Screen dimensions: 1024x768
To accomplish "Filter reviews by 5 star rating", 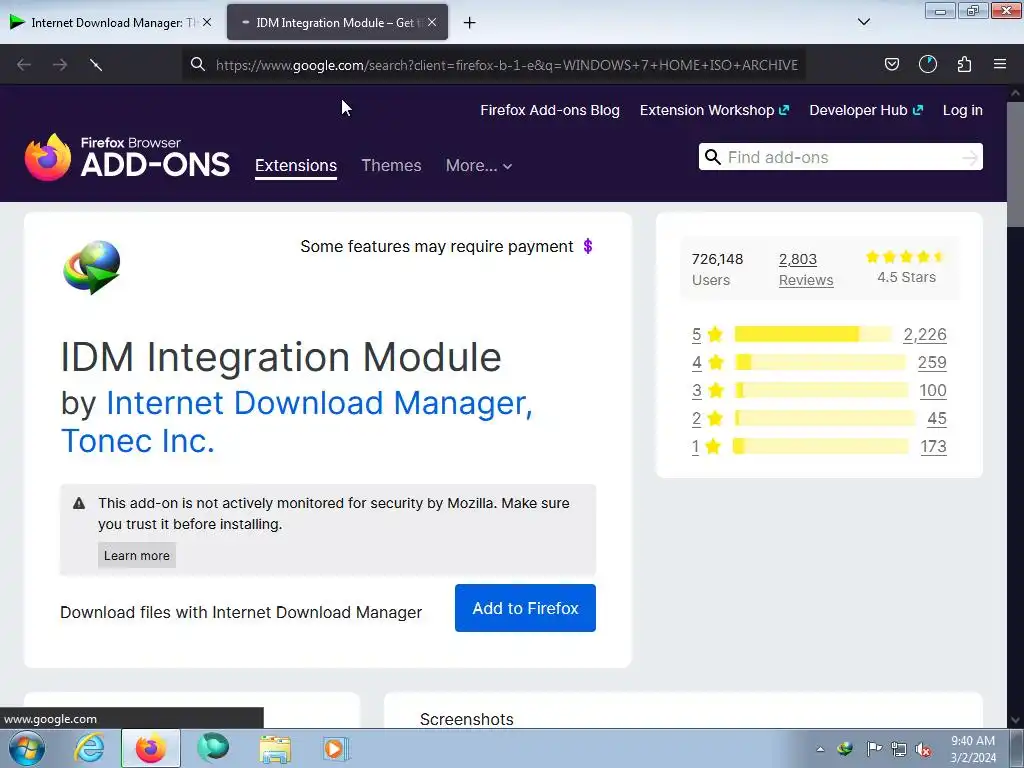I will tap(707, 334).
